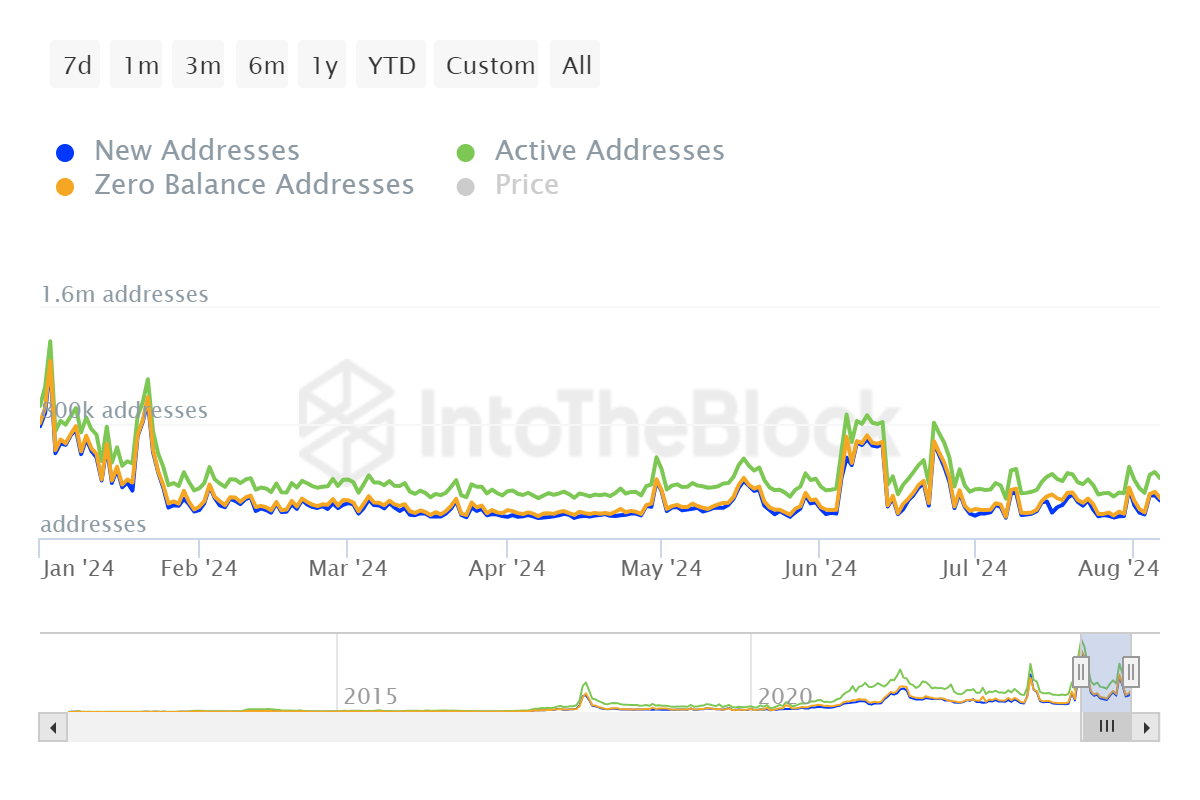The height and width of the screenshot is (800, 1200).
Task: Click the scrollbar right arrow
Action: [1146, 727]
